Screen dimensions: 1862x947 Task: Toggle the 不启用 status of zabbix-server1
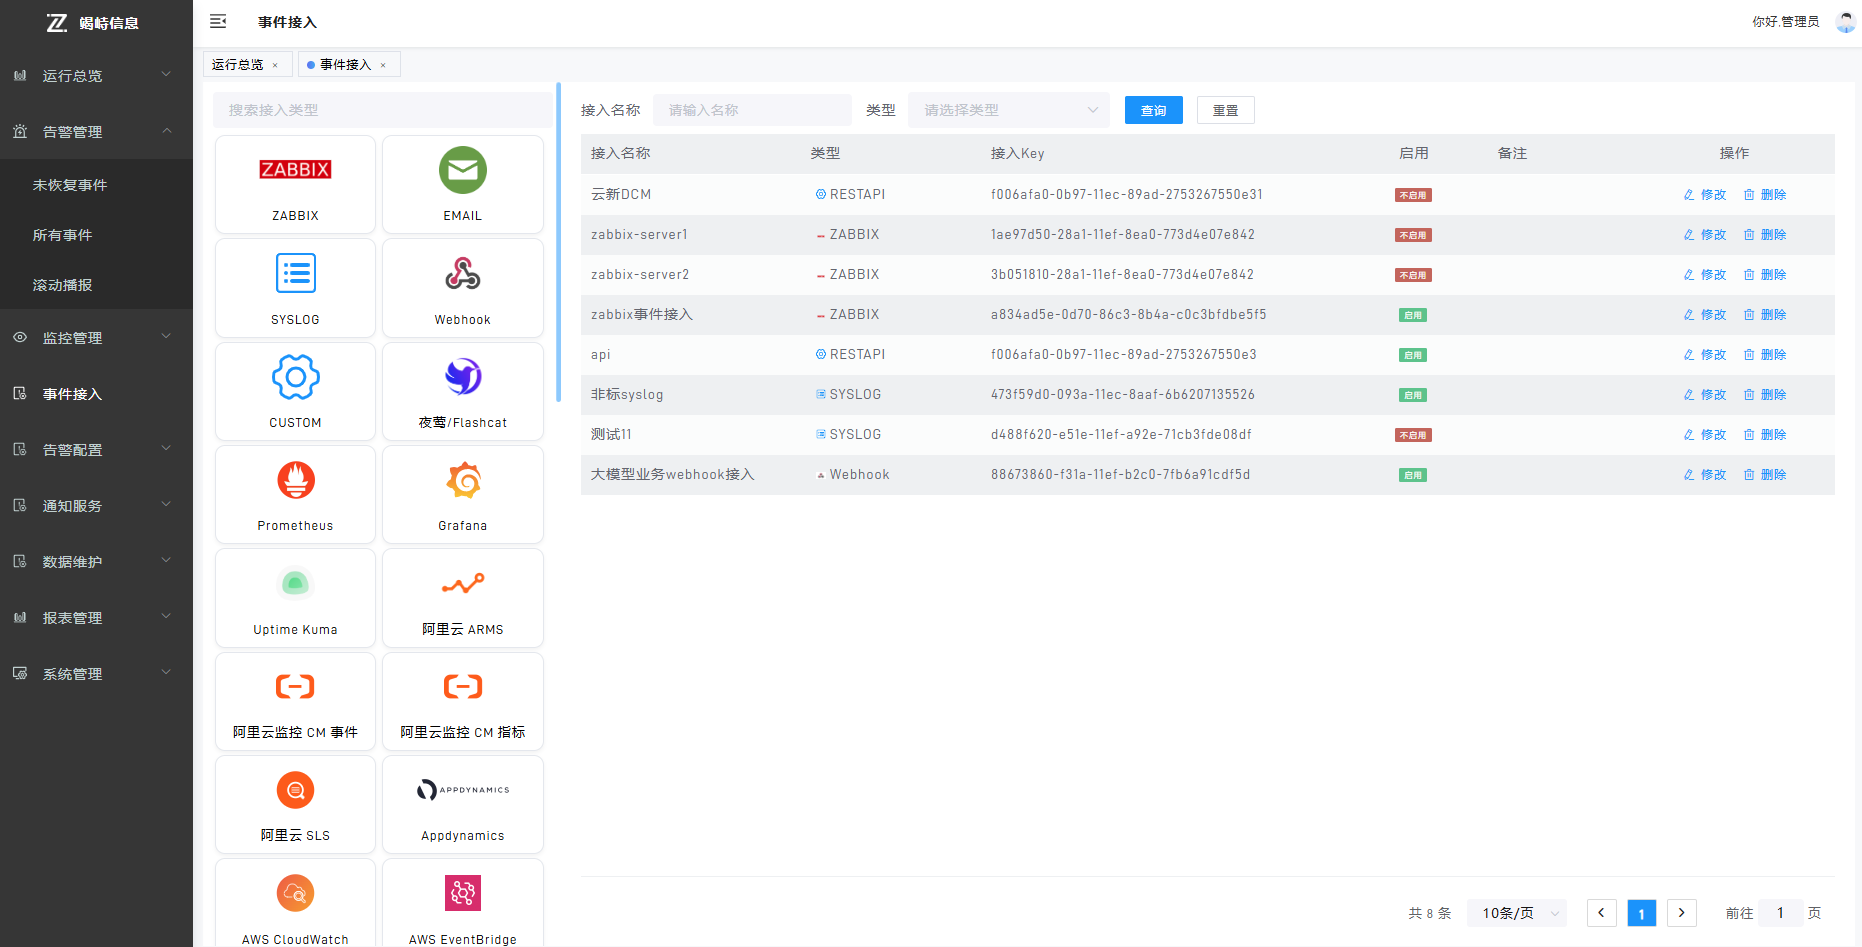coord(1413,235)
